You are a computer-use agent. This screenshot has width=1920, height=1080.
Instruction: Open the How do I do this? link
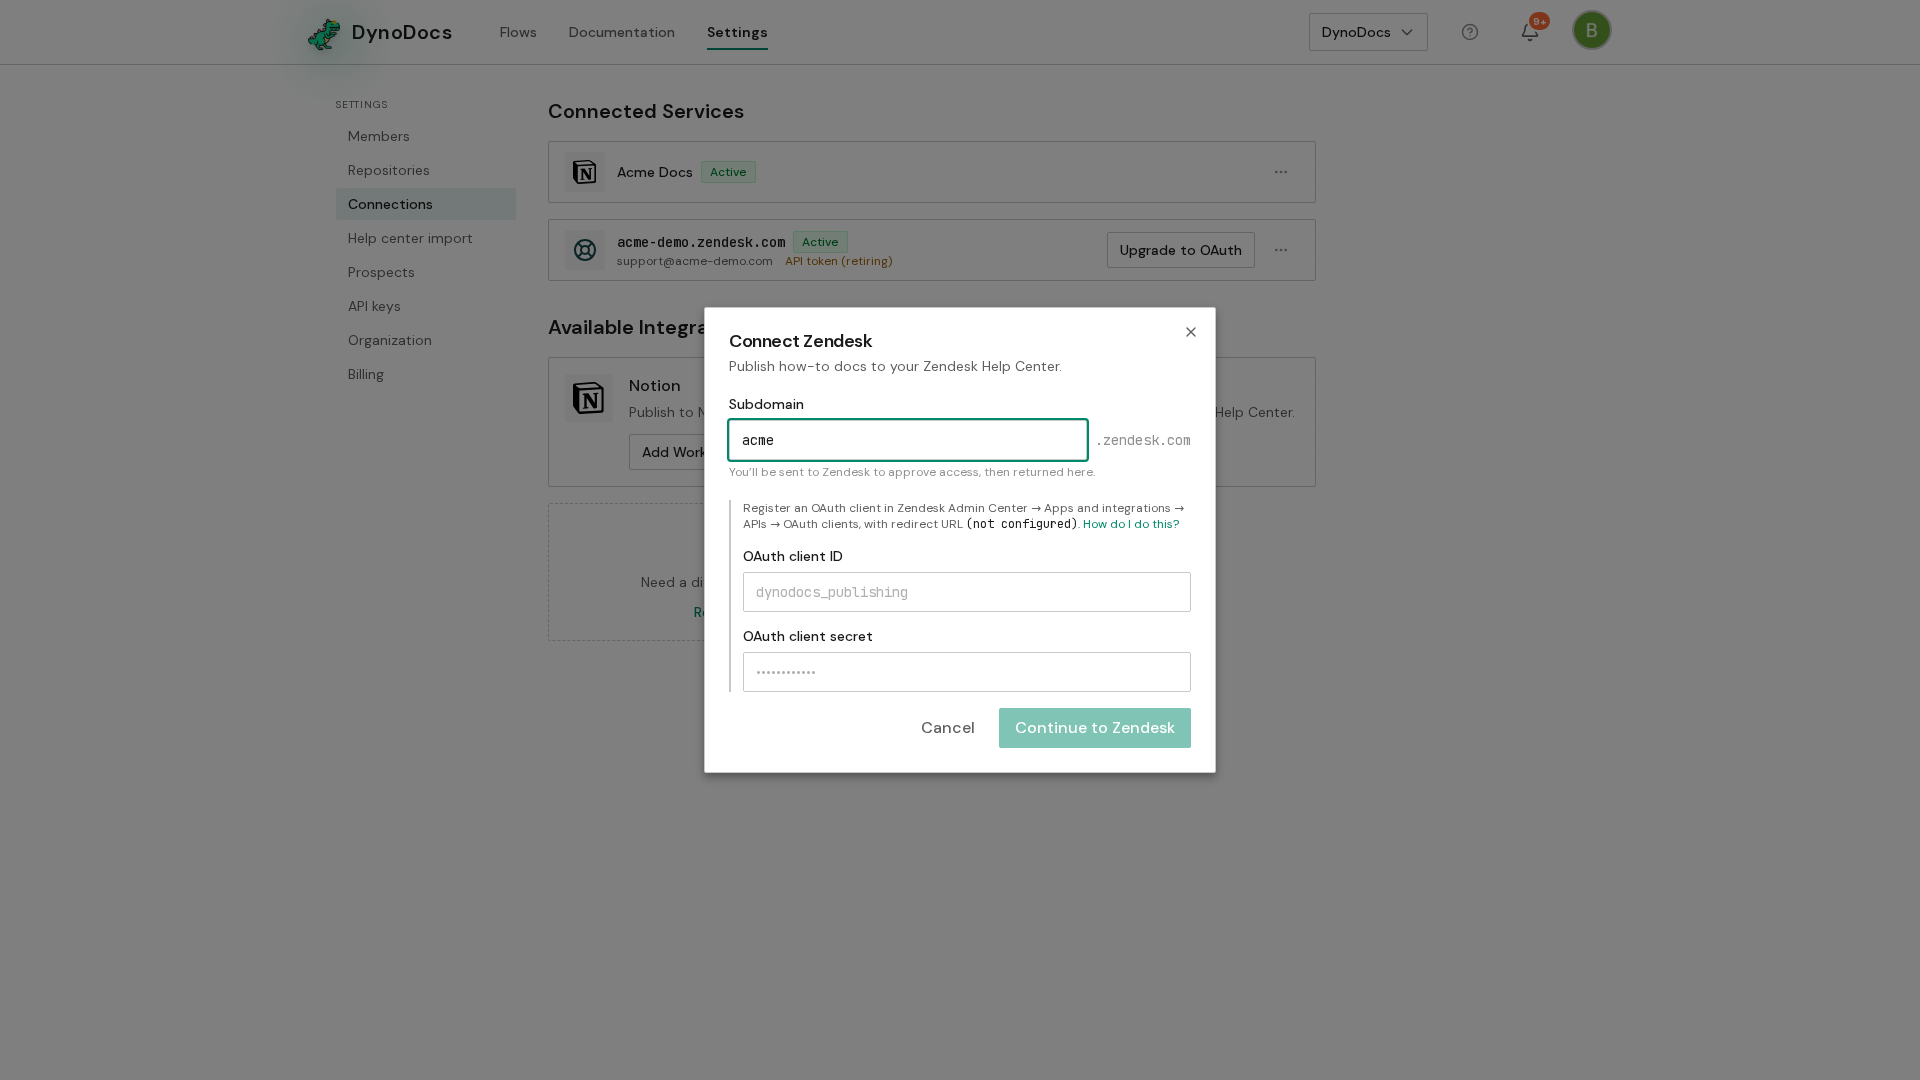tap(1131, 524)
